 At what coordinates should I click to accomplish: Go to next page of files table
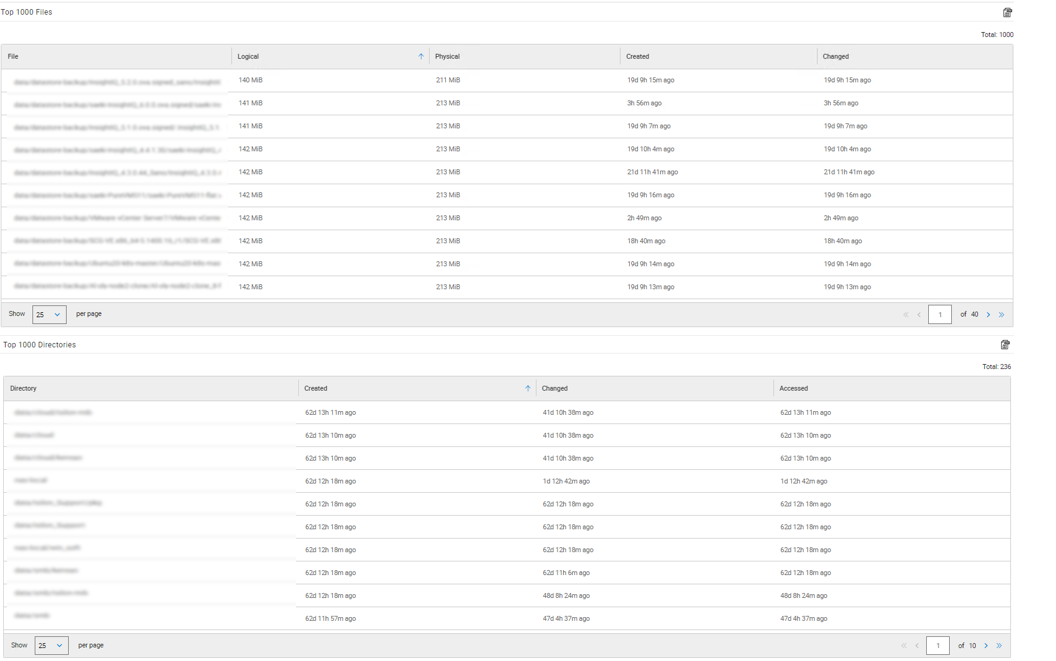pos(989,315)
